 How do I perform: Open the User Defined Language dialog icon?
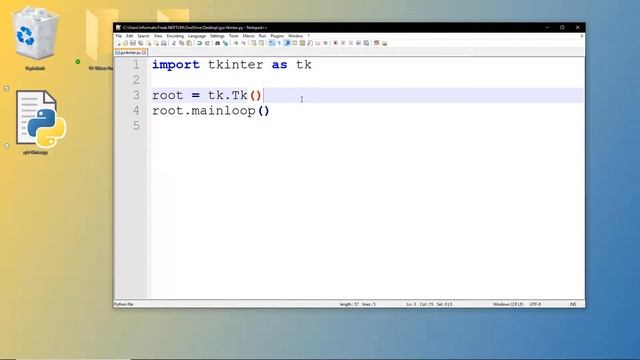pos(294,43)
